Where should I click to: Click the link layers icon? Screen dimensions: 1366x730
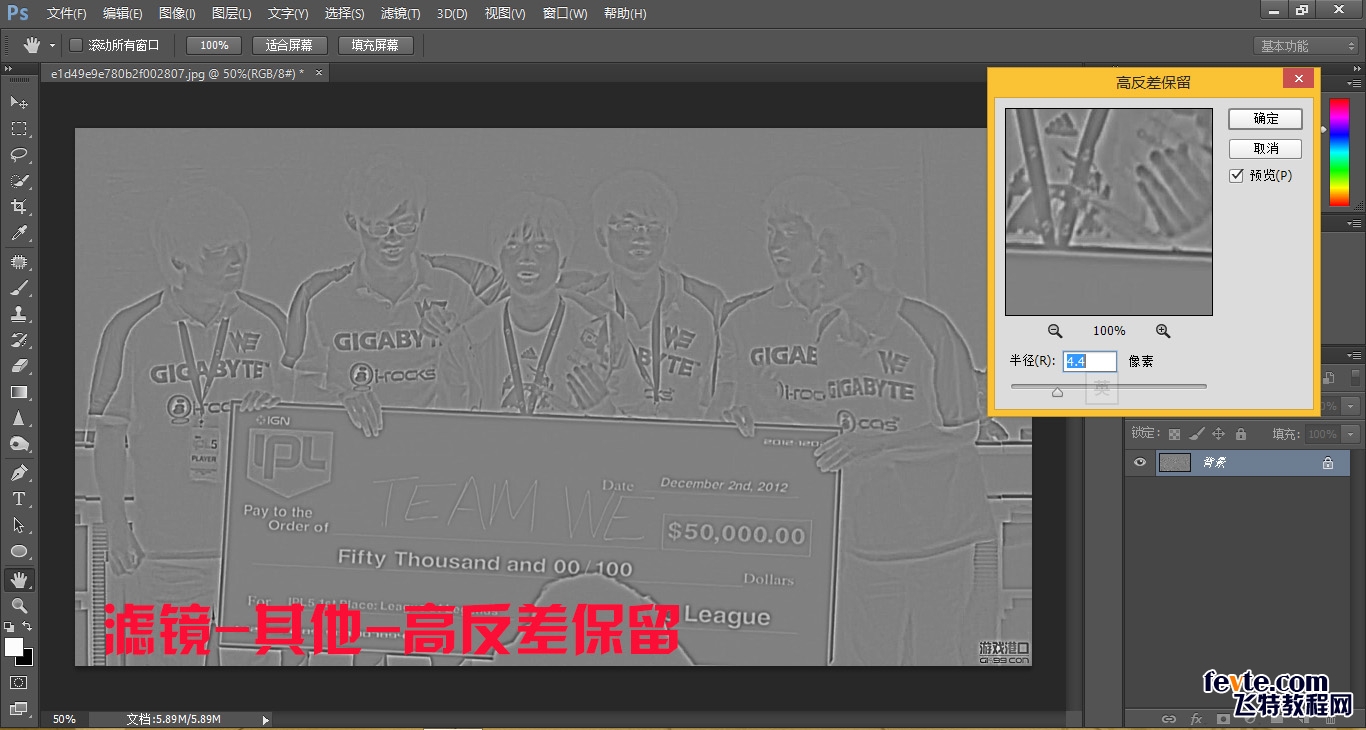[1168, 719]
